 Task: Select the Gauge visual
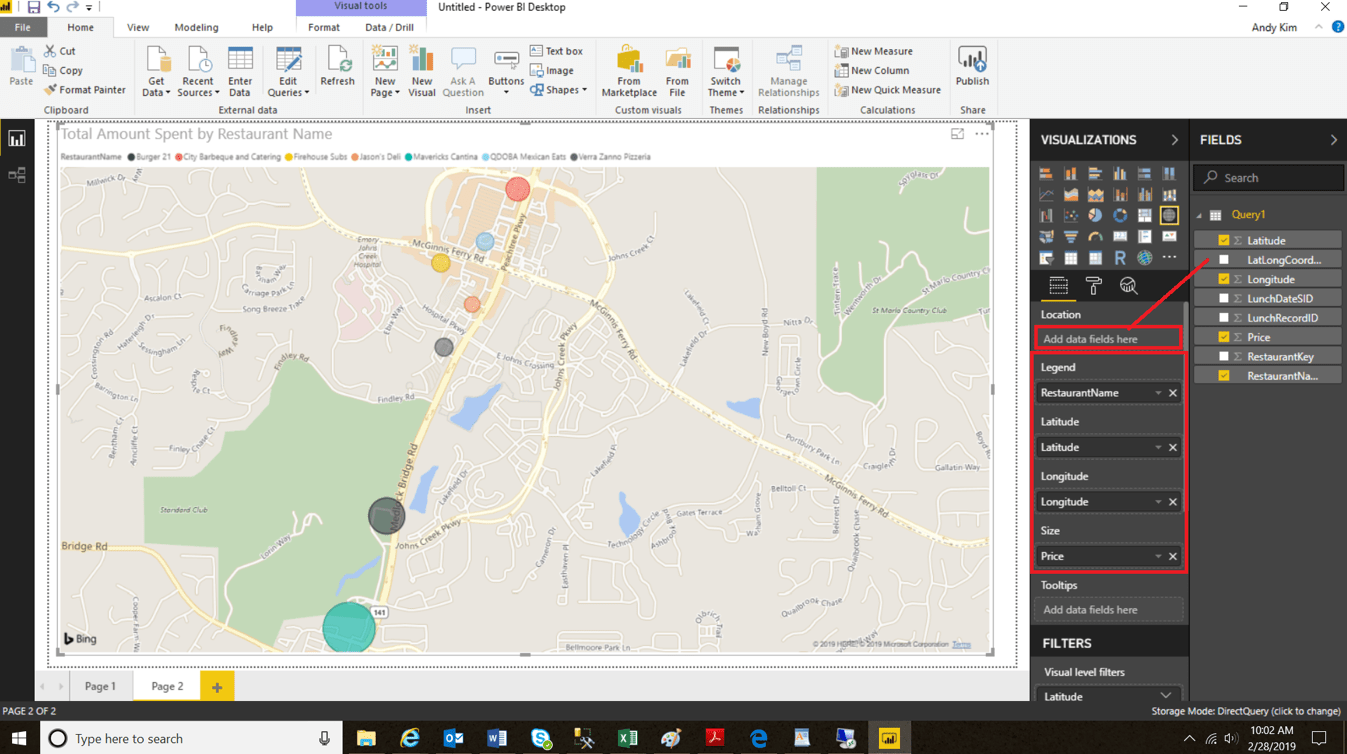1095,237
